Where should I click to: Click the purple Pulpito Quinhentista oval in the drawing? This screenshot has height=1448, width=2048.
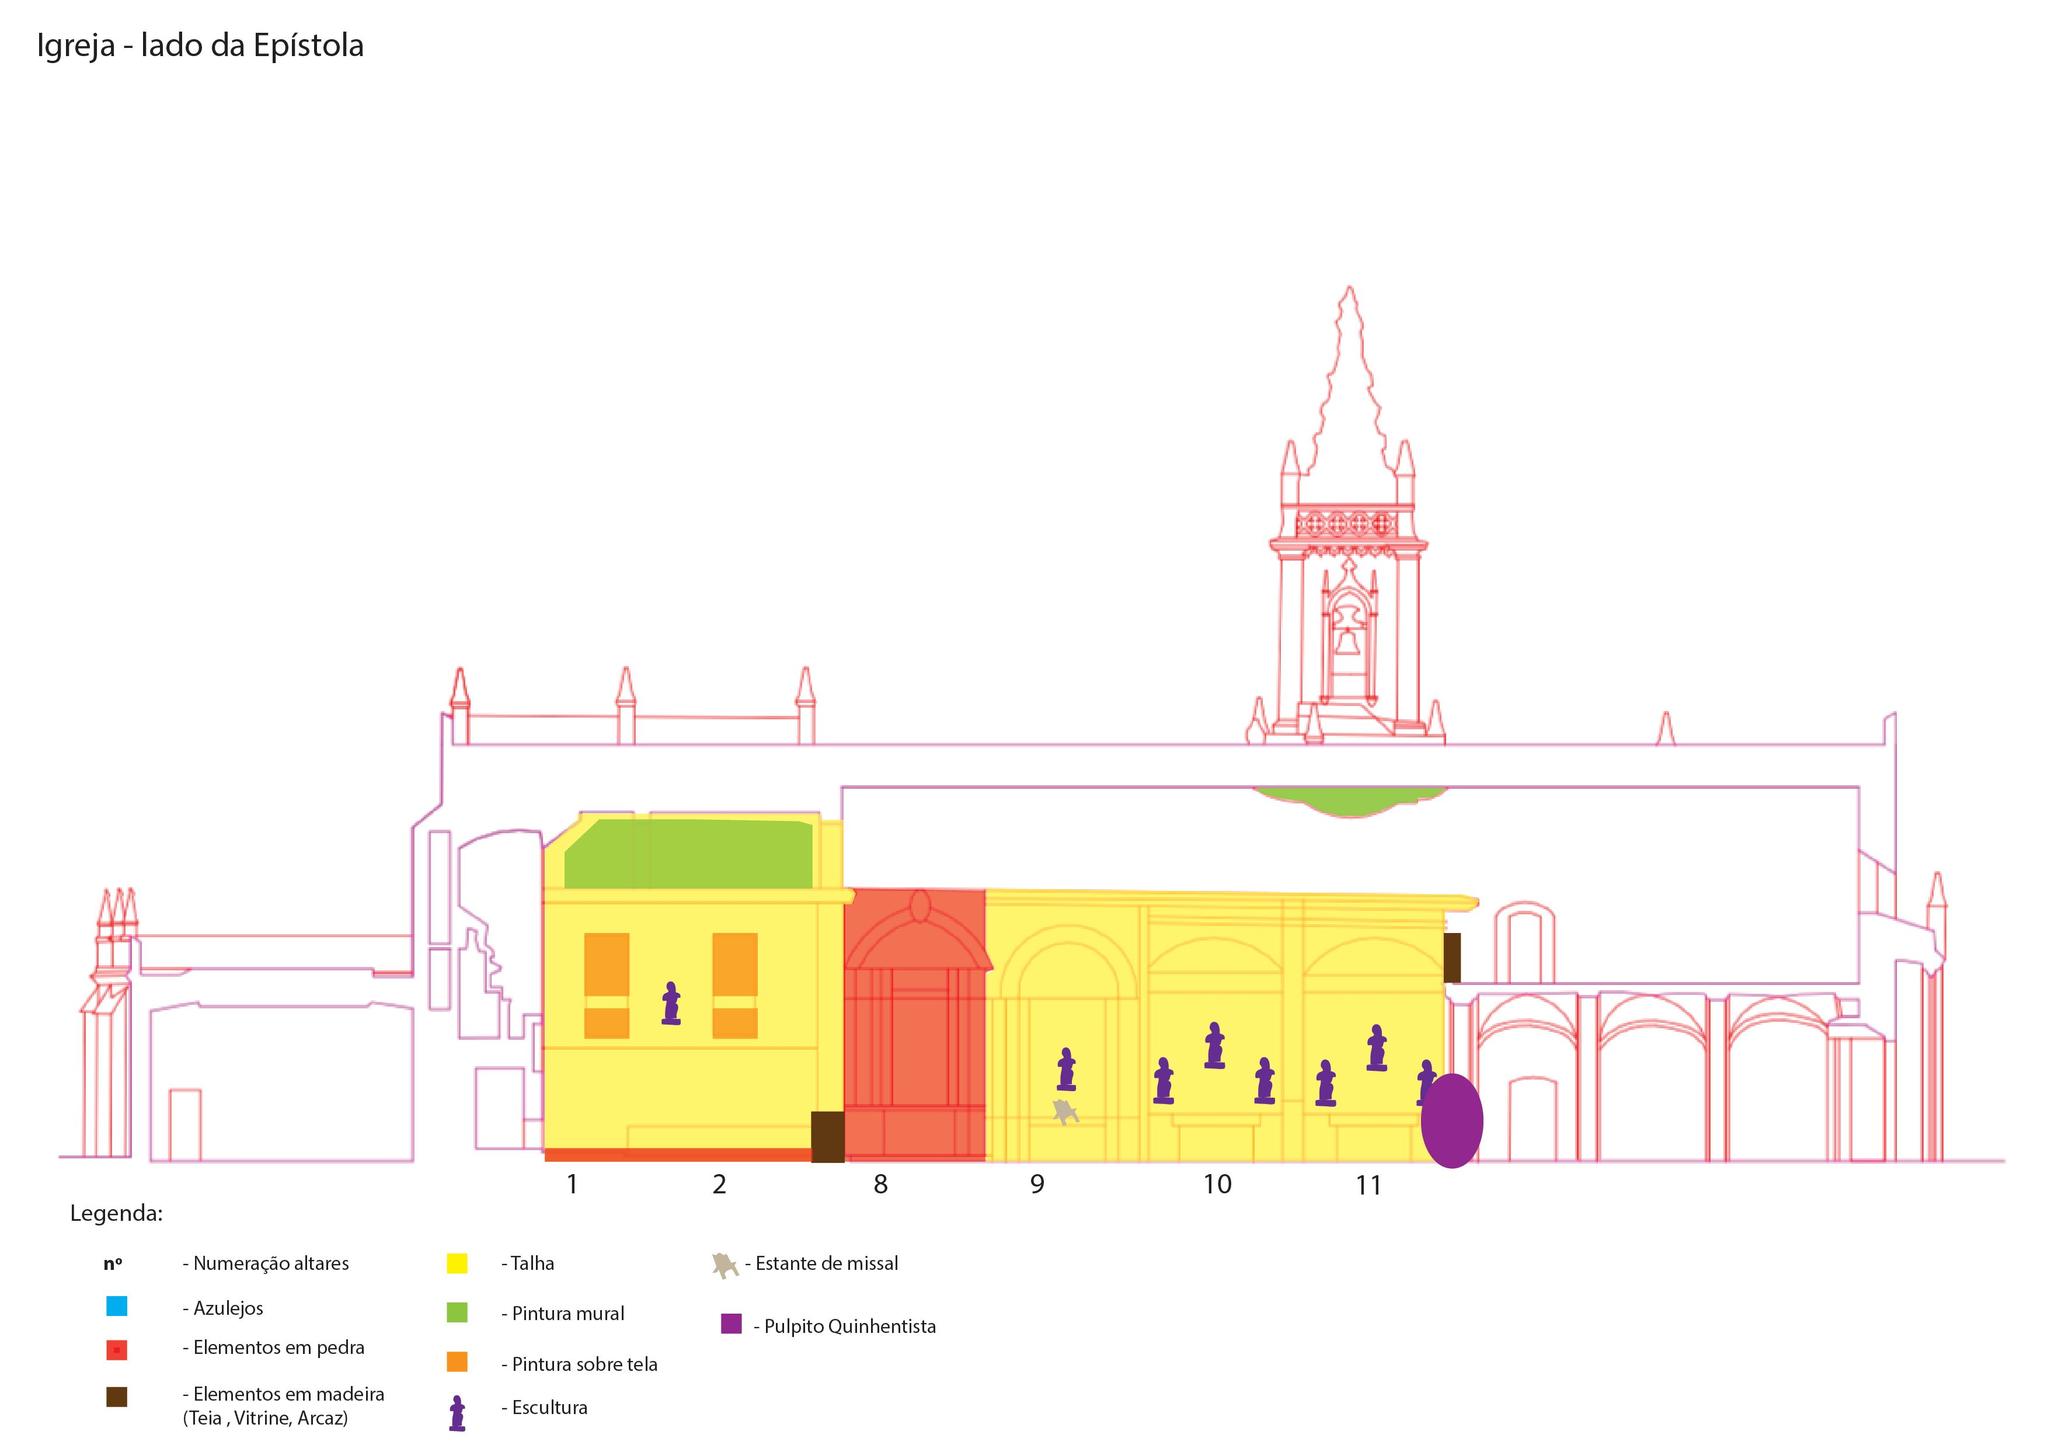tap(1451, 1120)
